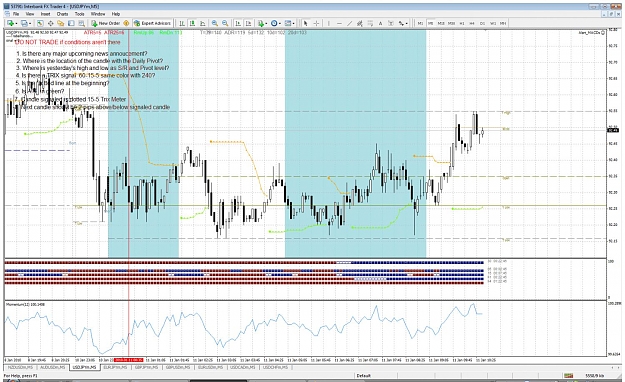Open the File menu
This screenshot has width=625, height=382.
pos(16,14)
